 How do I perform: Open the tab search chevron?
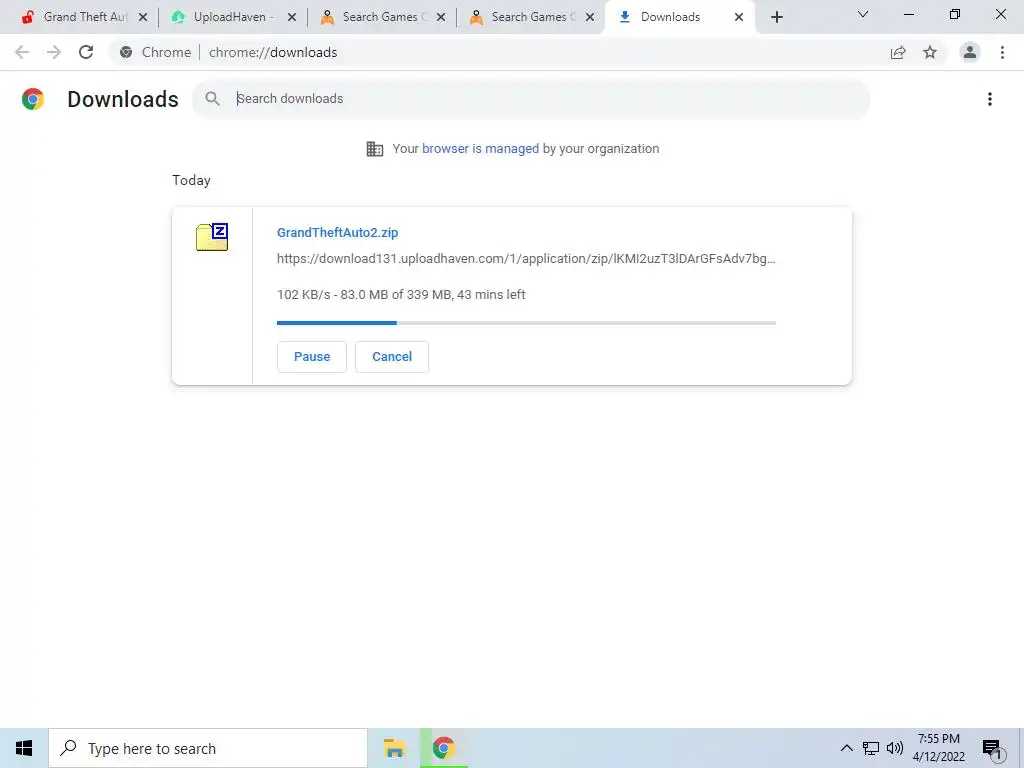[863, 14]
